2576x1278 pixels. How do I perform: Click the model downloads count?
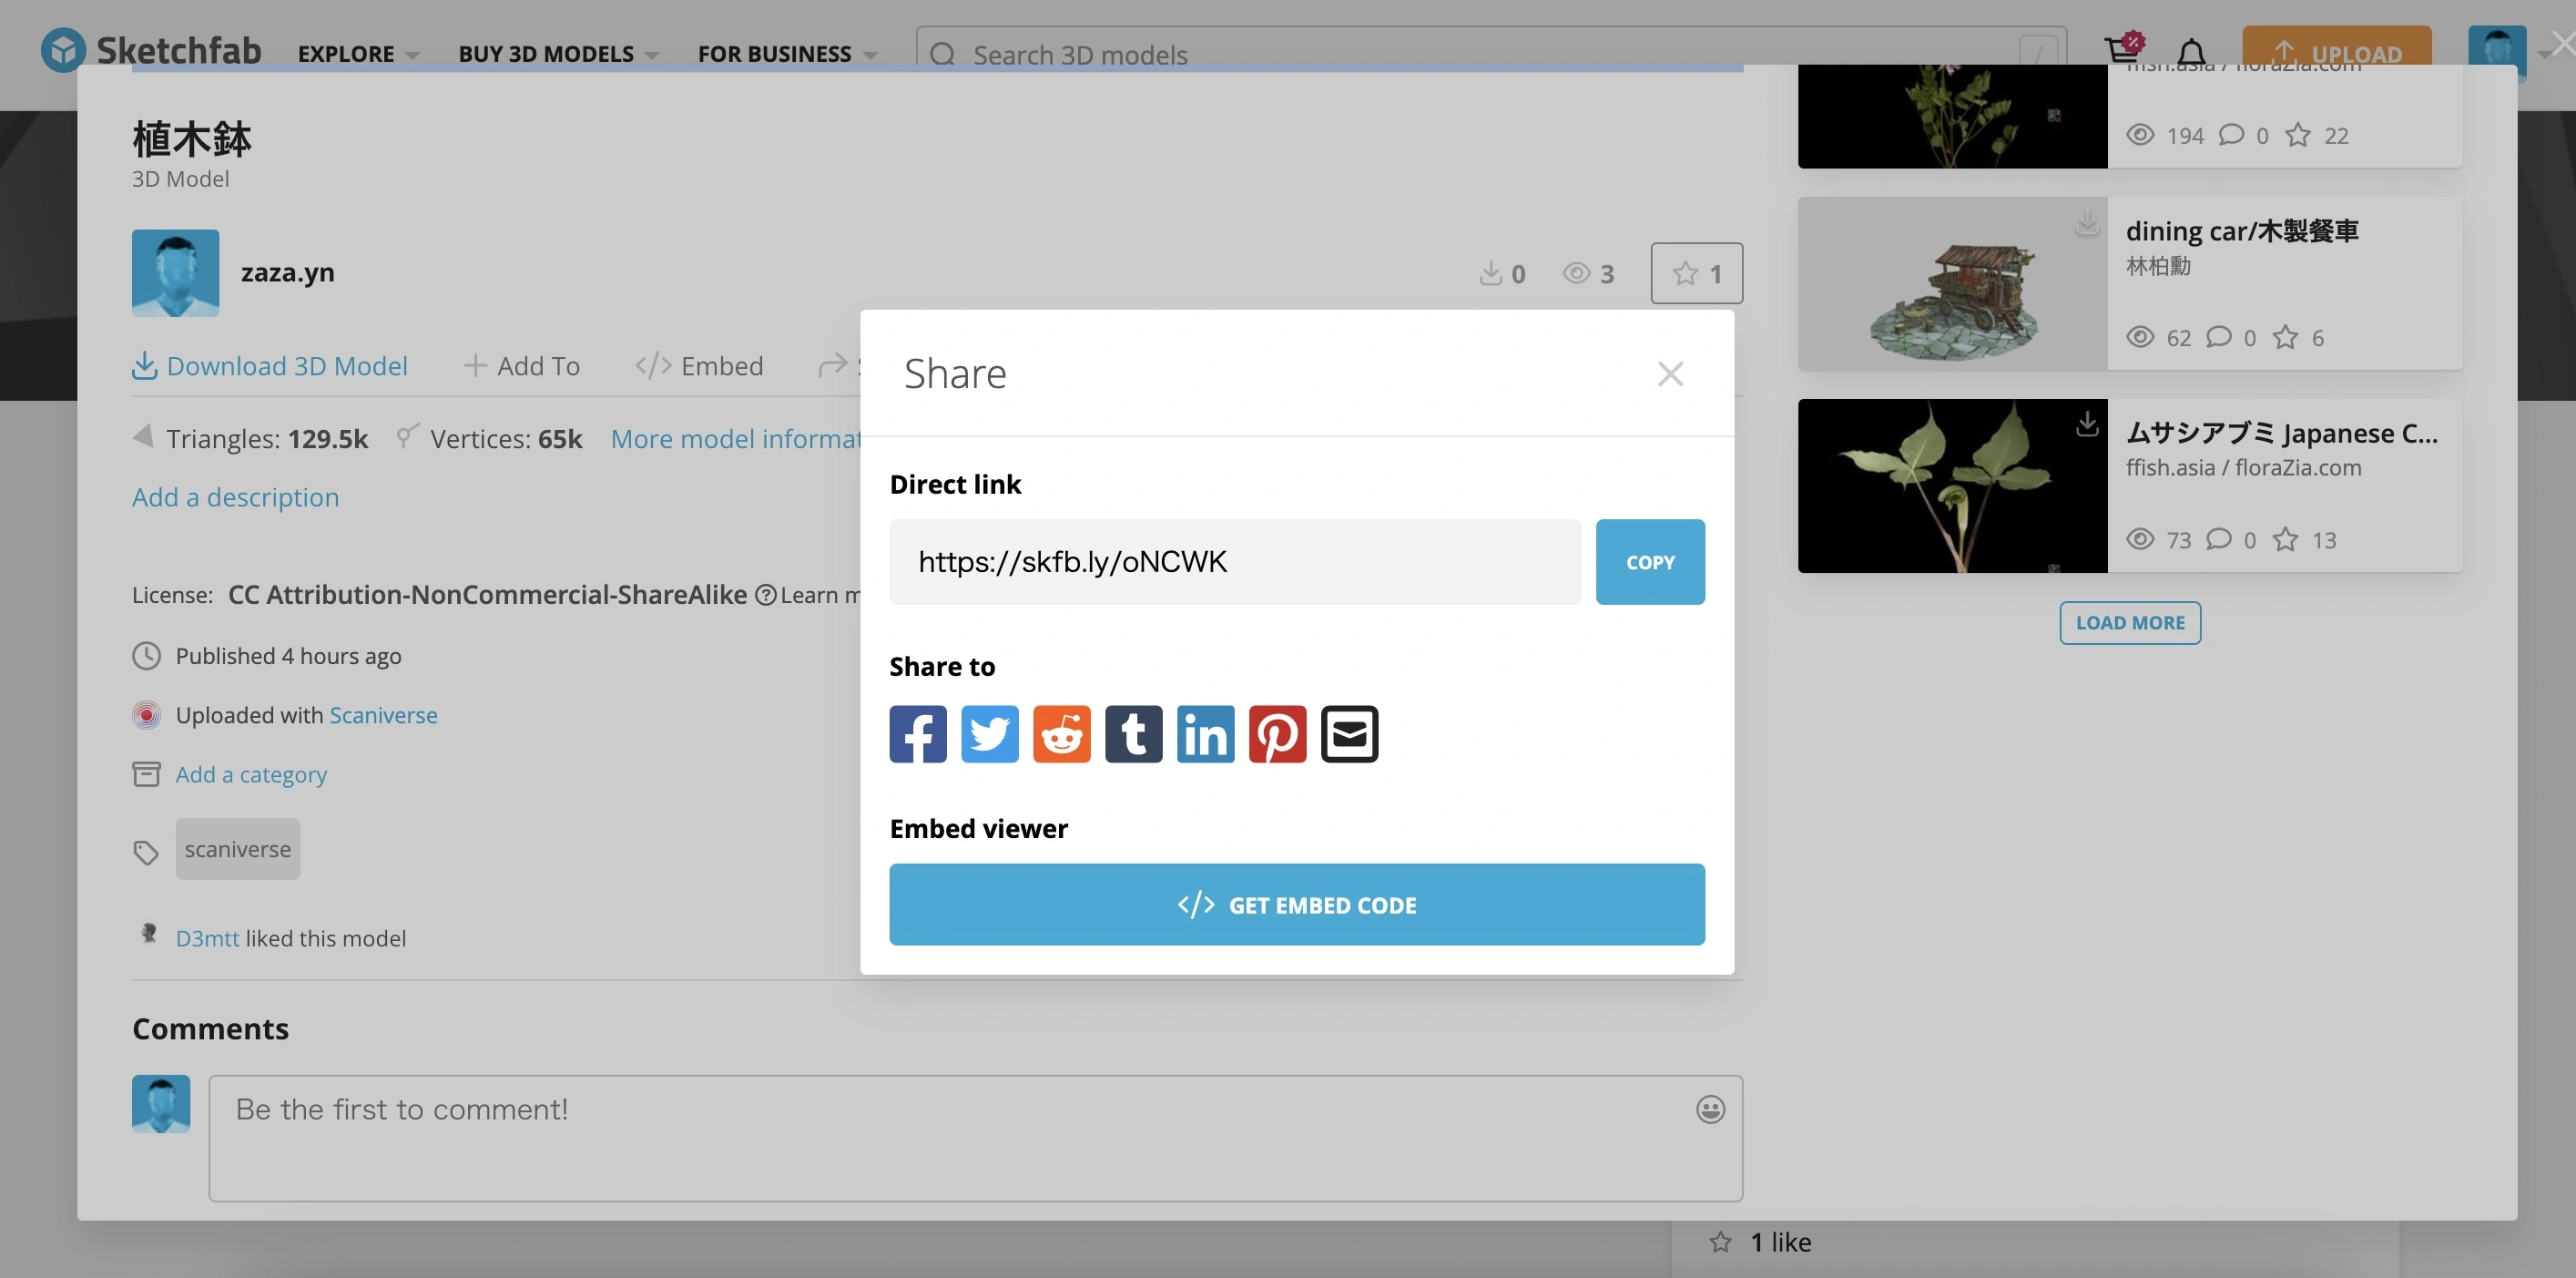tap(1502, 273)
